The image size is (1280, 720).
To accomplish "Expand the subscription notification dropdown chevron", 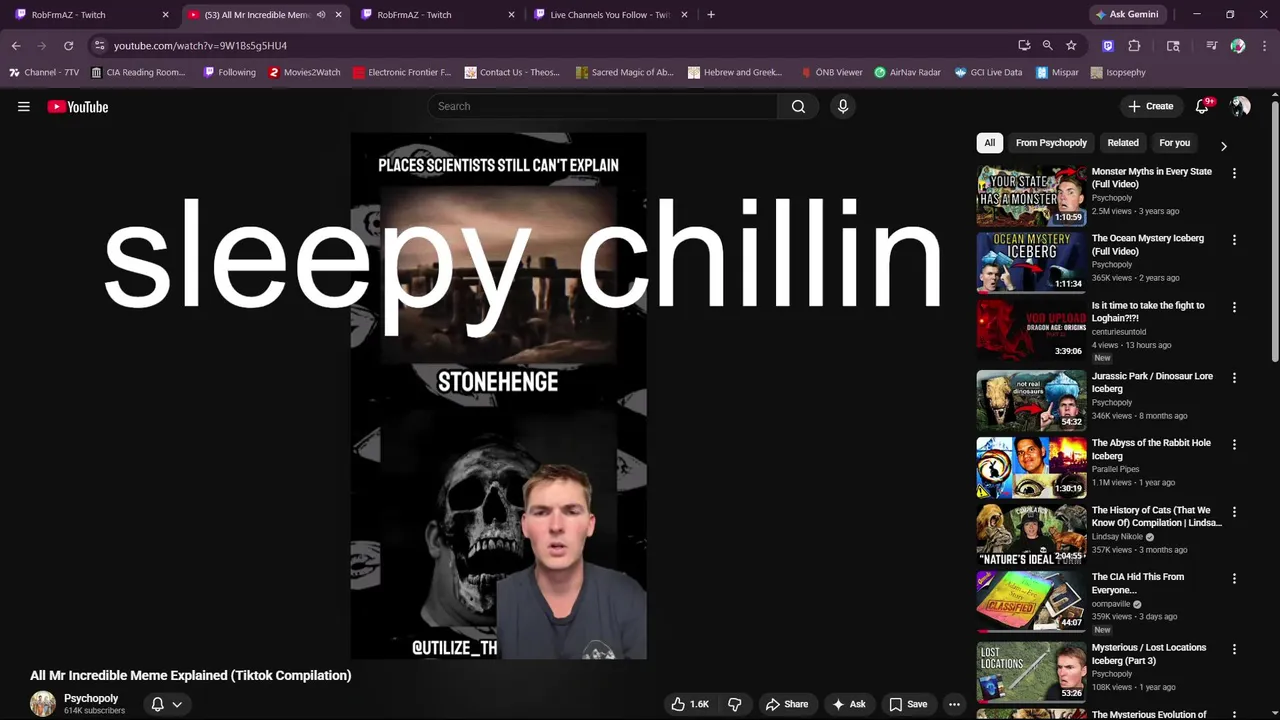I will (177, 704).
